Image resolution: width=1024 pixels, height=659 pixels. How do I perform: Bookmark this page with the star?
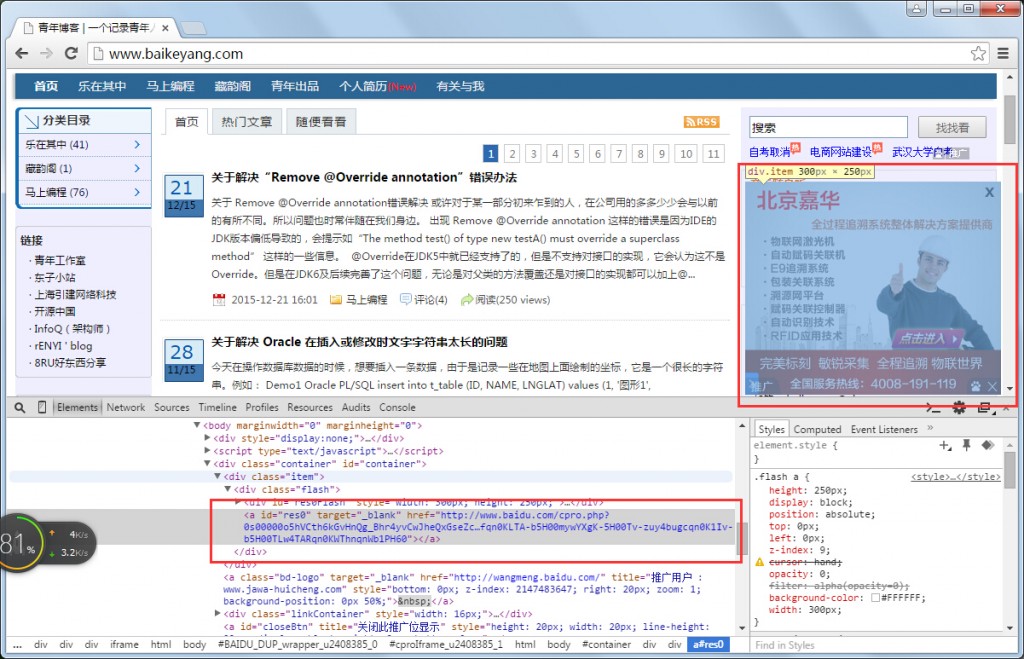click(x=978, y=54)
